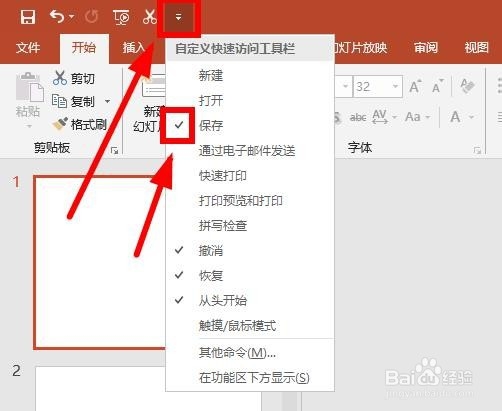Image resolution: width=502 pixels, height=411 pixels.
Task: Expand the 复制 dropdown arrow
Action: [107, 101]
